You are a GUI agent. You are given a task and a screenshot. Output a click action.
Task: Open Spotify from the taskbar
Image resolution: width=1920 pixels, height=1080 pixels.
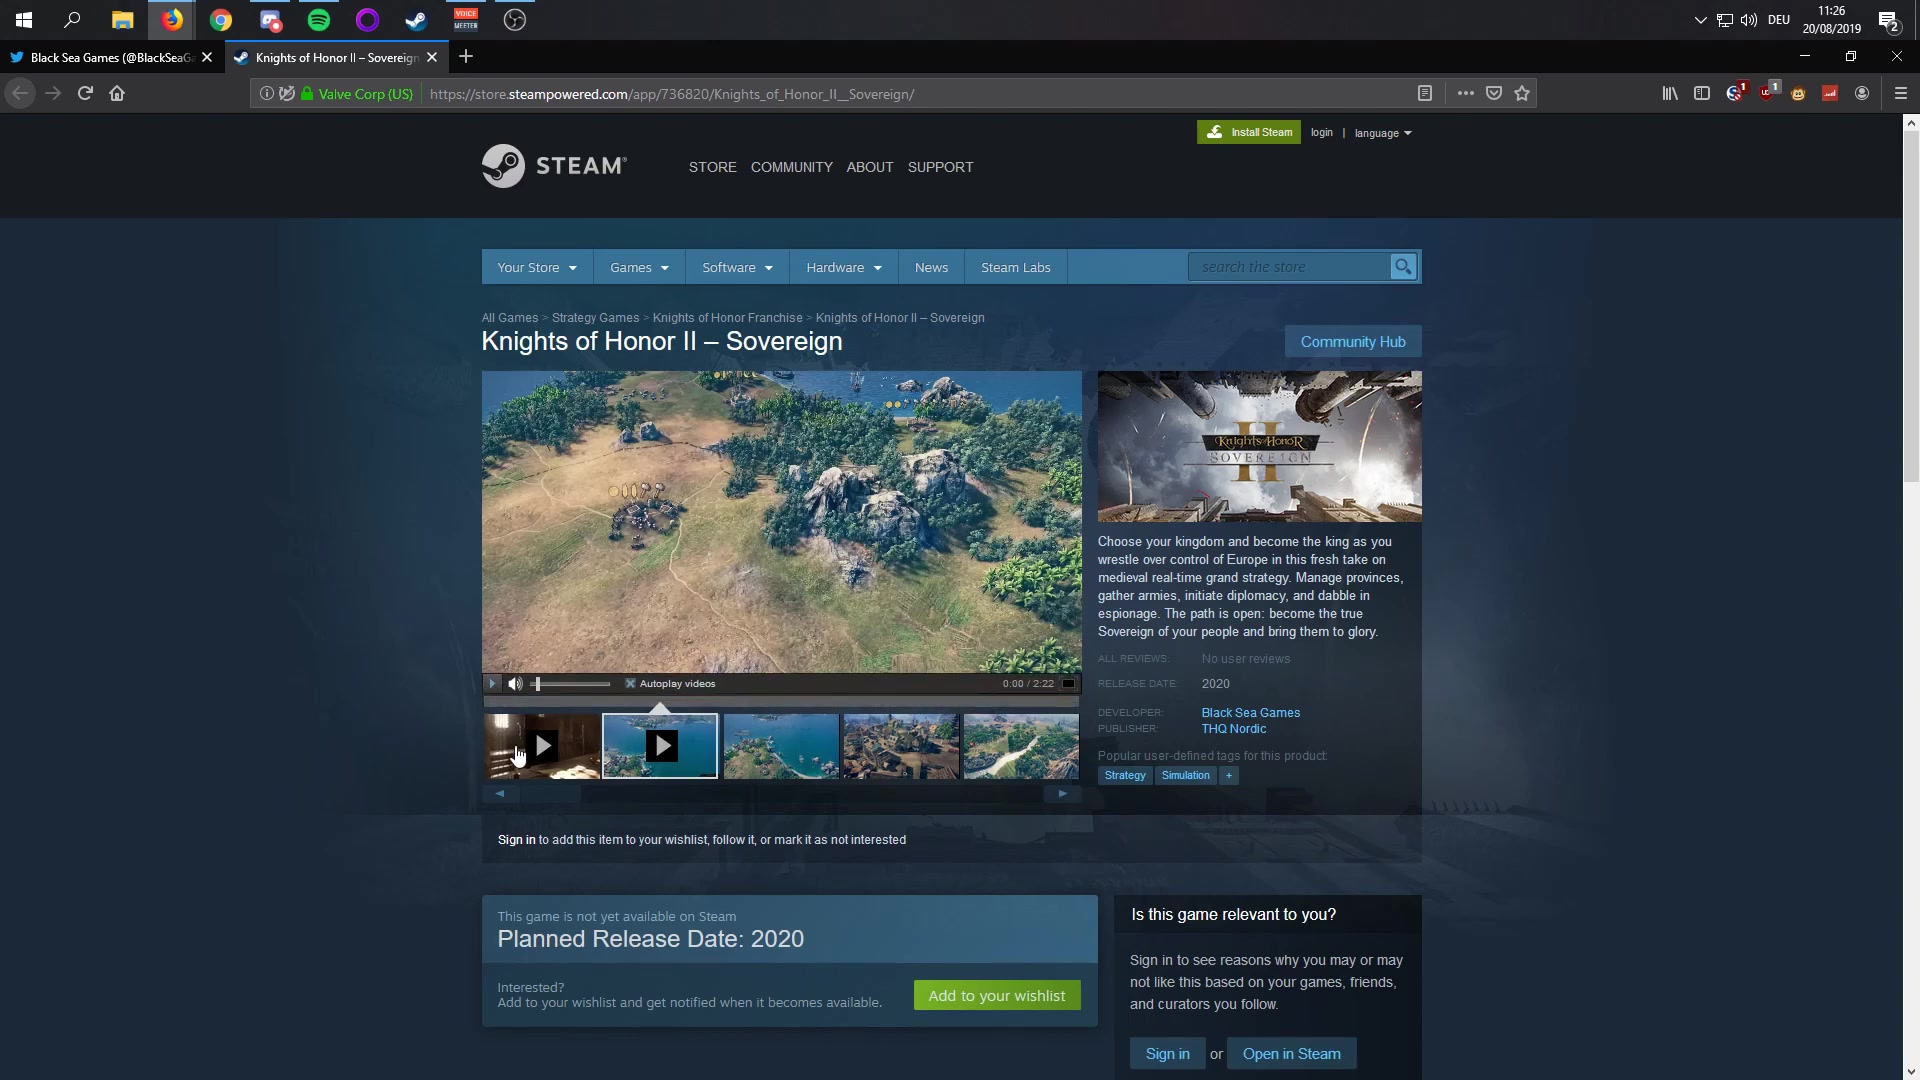[319, 20]
